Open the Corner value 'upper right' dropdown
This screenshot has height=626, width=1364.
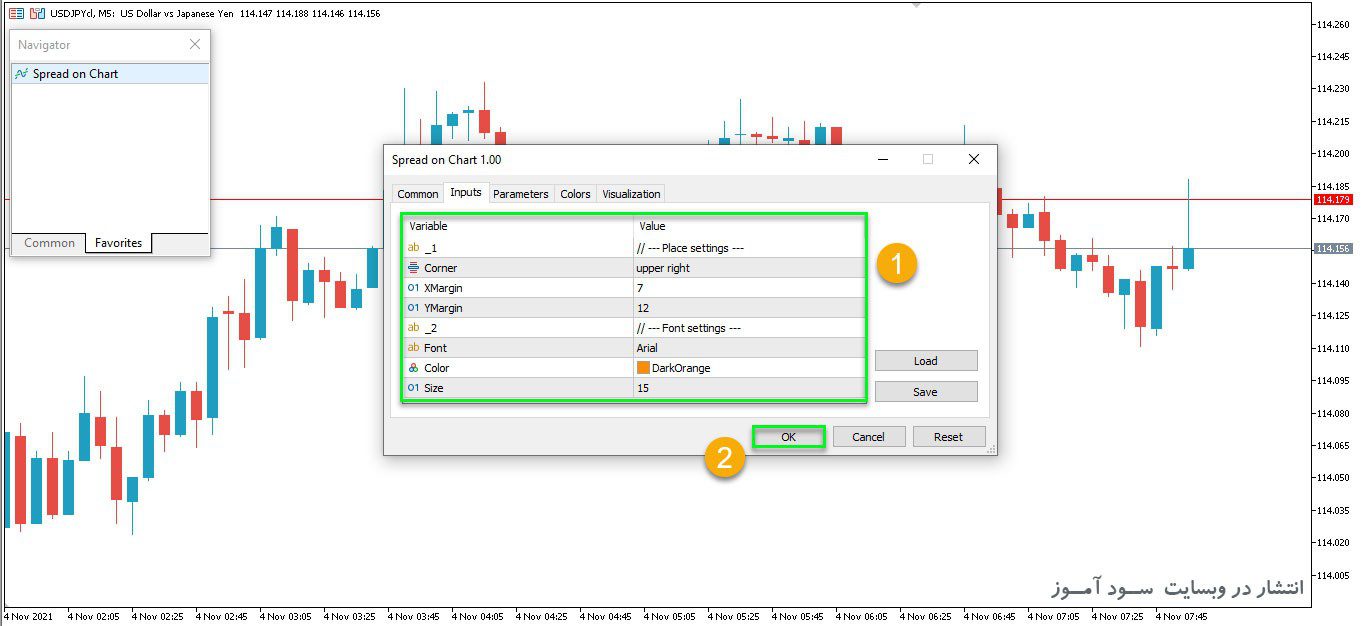(749, 268)
